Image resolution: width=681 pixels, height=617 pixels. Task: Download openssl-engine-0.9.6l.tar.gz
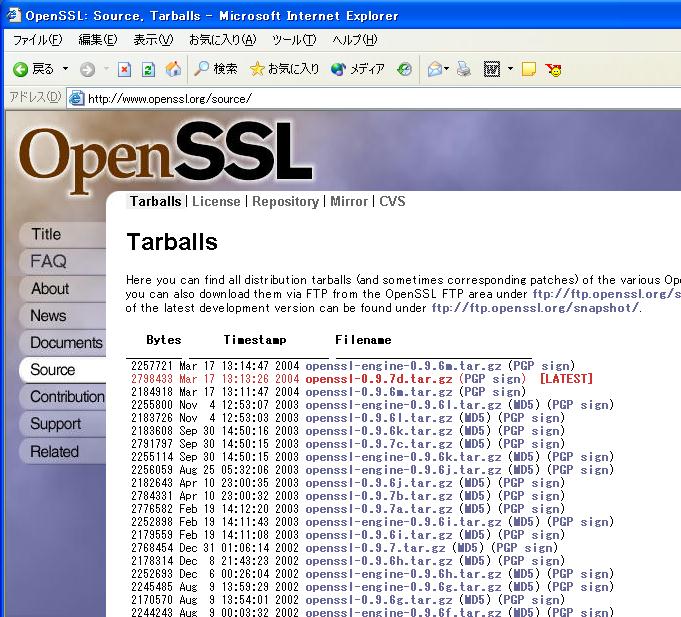(403, 405)
